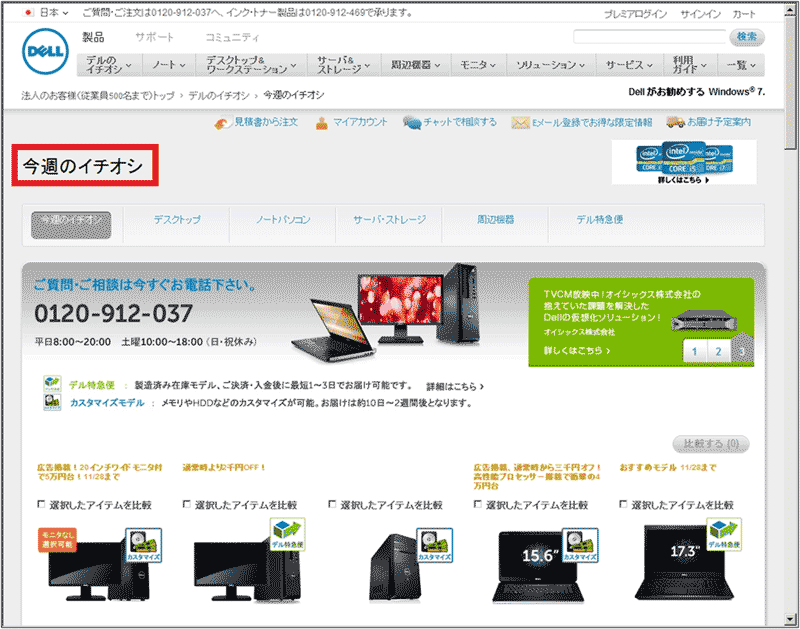800x629 pixels.
Task: Click the quote order (見積書から注文) icon
Action: coord(223,123)
